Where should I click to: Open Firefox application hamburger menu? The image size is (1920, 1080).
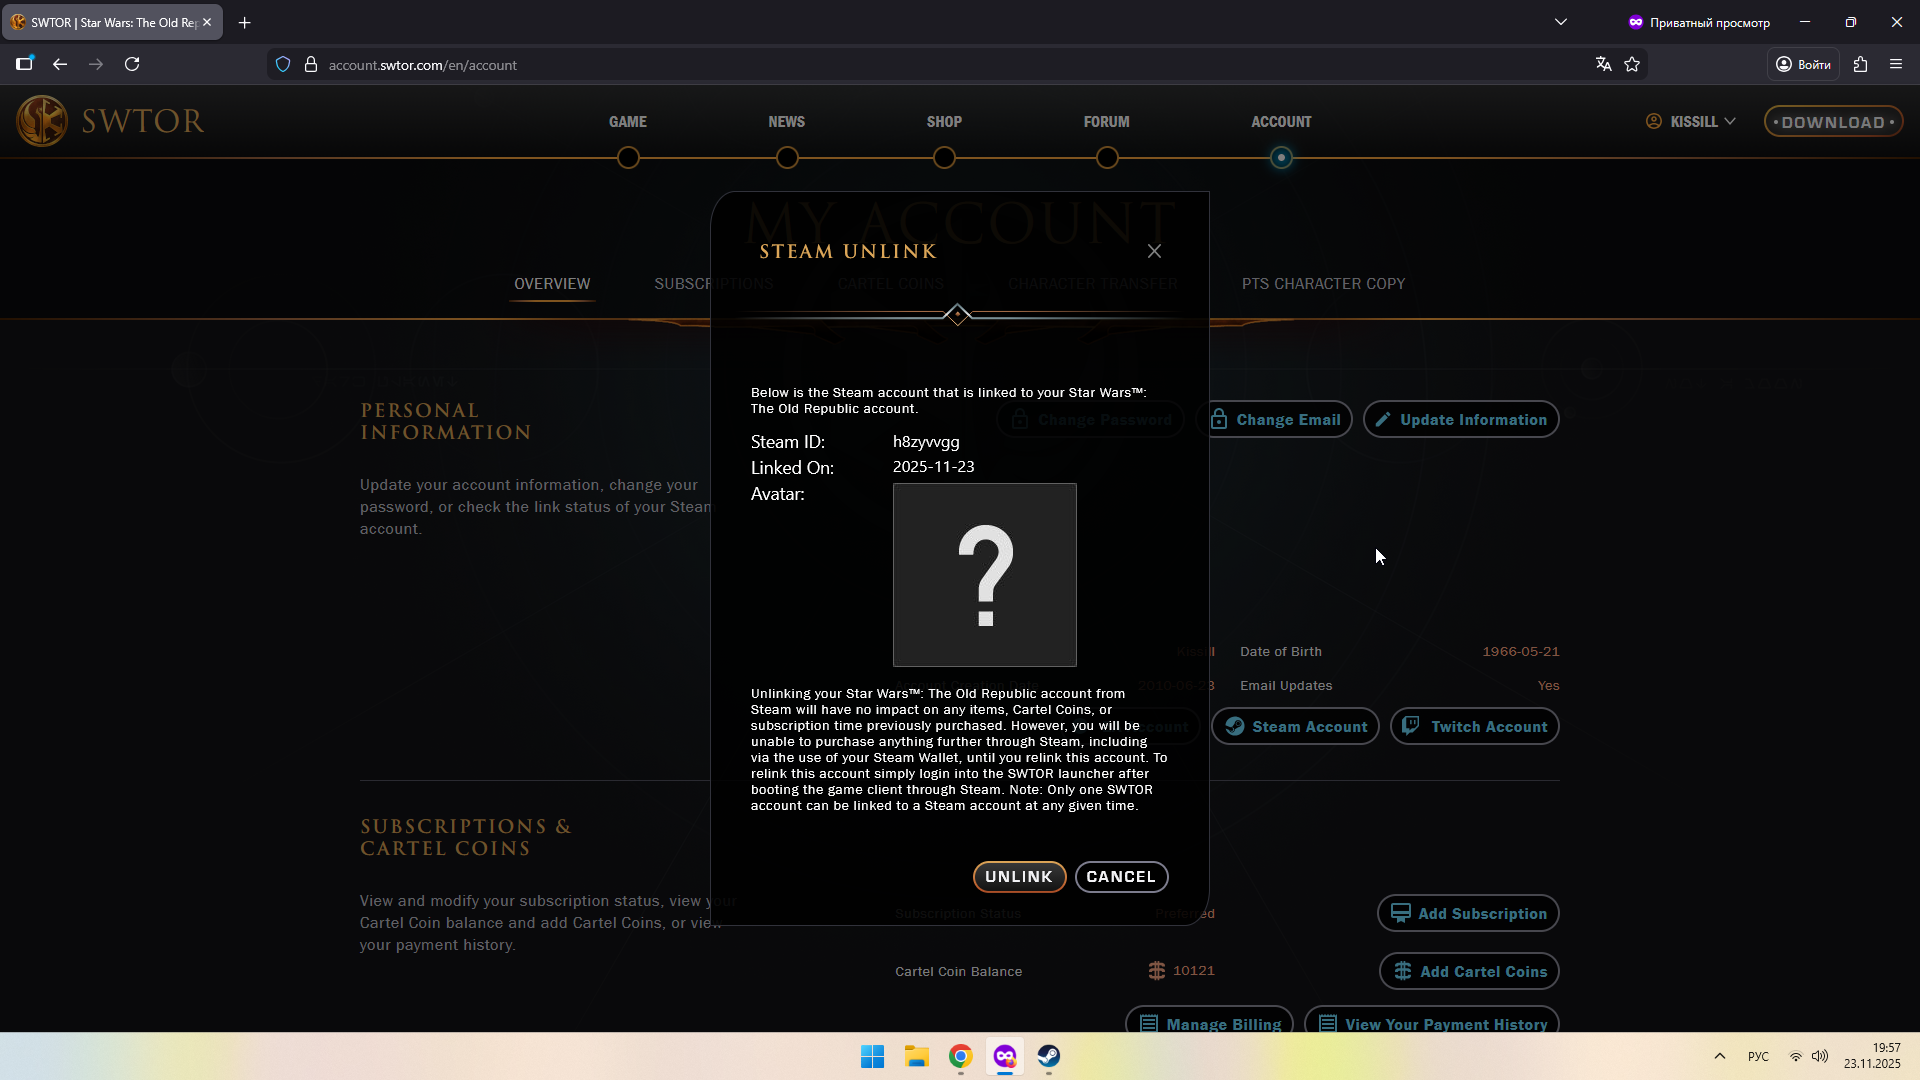point(1896,64)
